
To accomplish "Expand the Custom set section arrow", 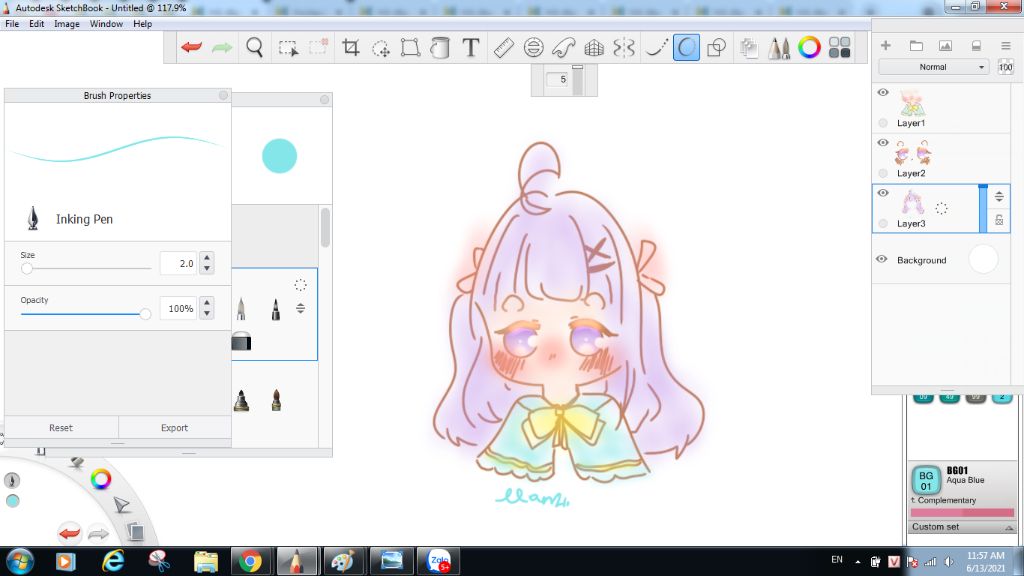I will click(x=1009, y=528).
